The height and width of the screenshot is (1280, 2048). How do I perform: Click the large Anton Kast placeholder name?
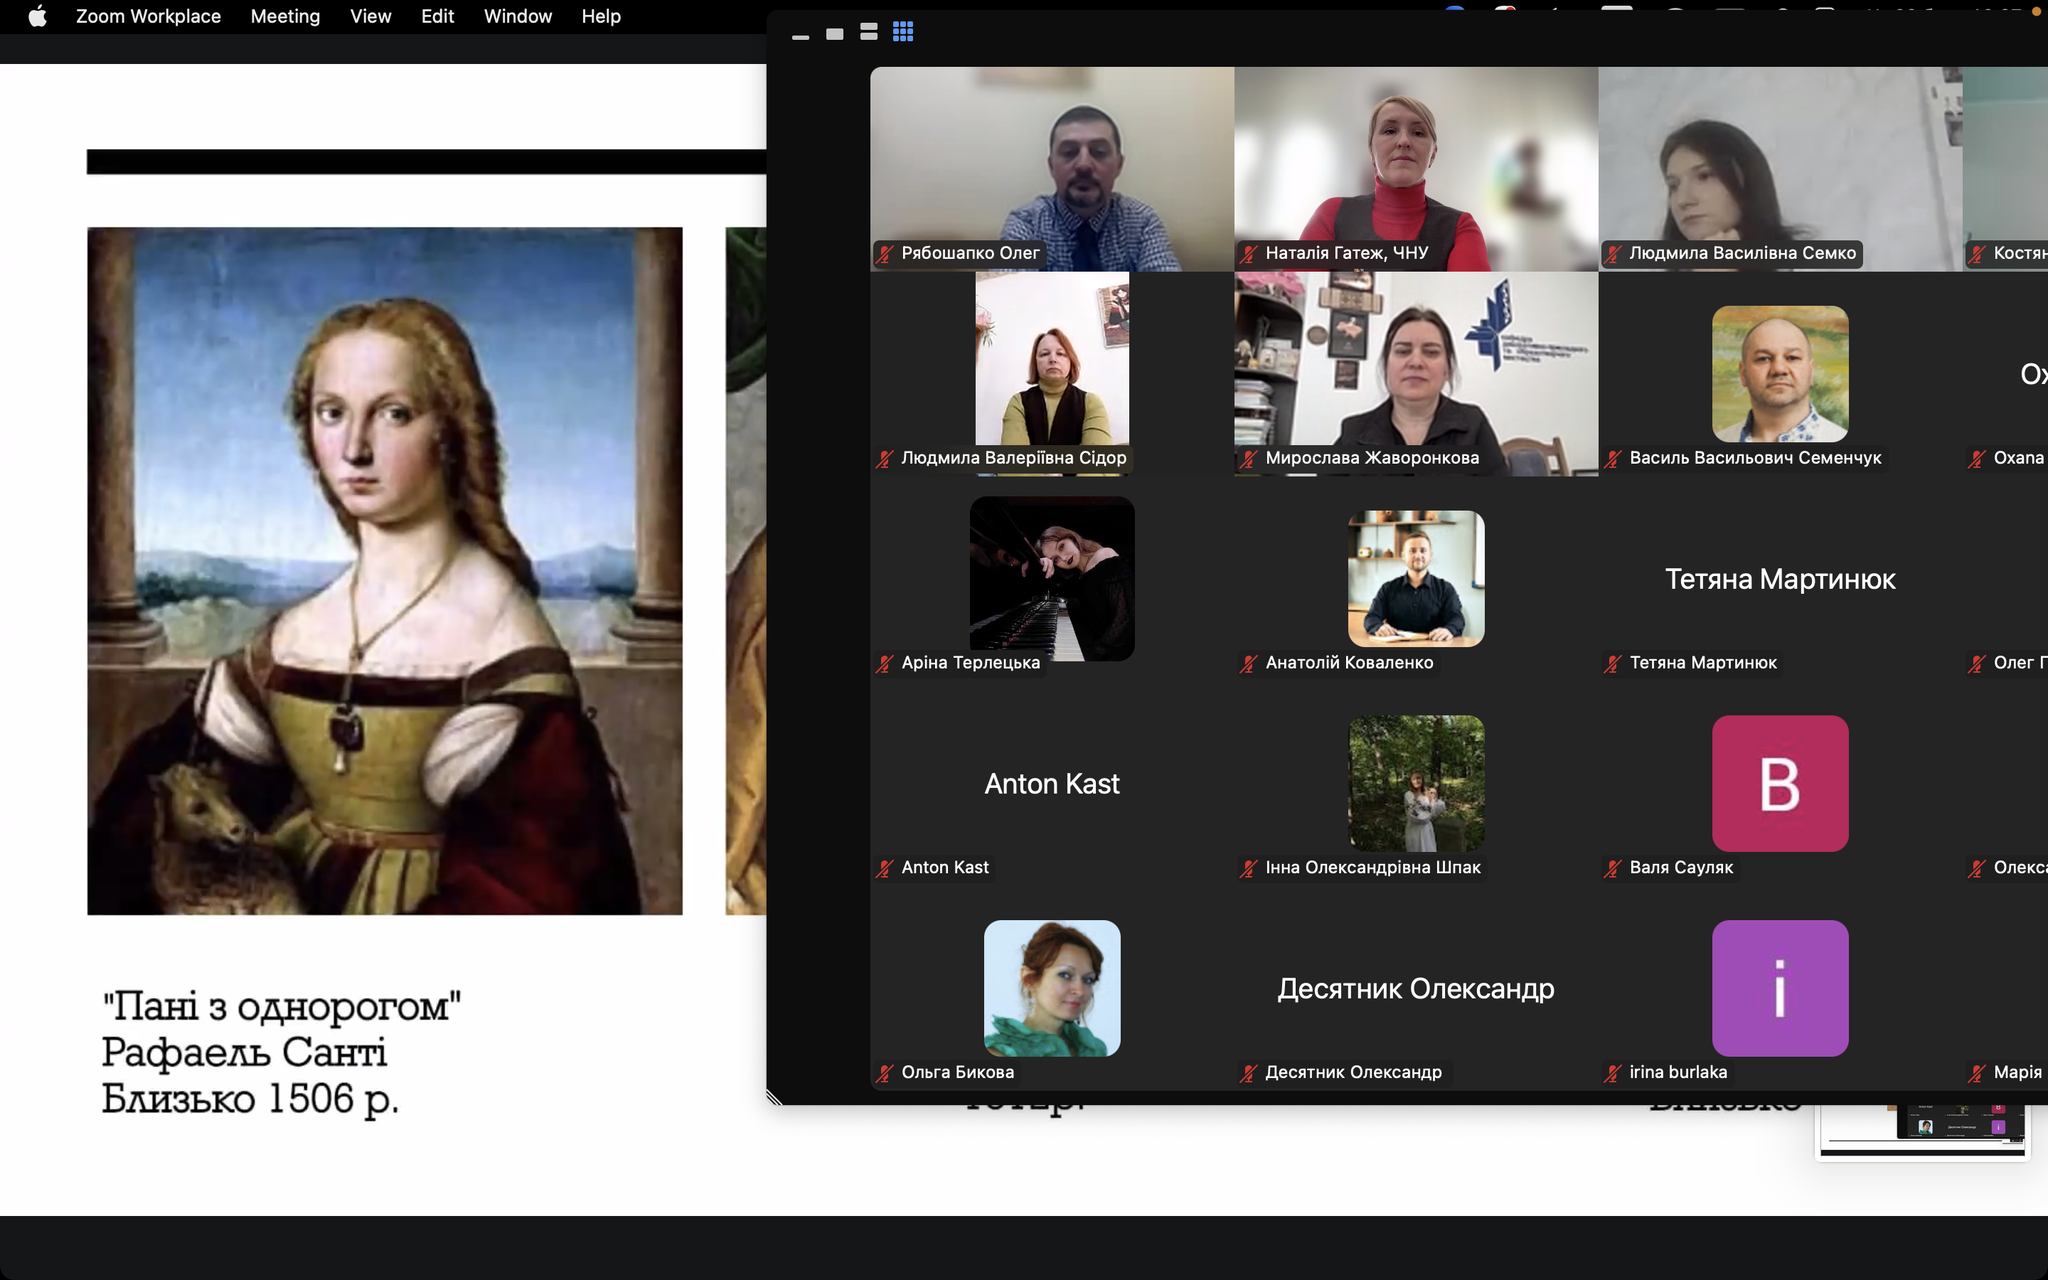point(1052,783)
